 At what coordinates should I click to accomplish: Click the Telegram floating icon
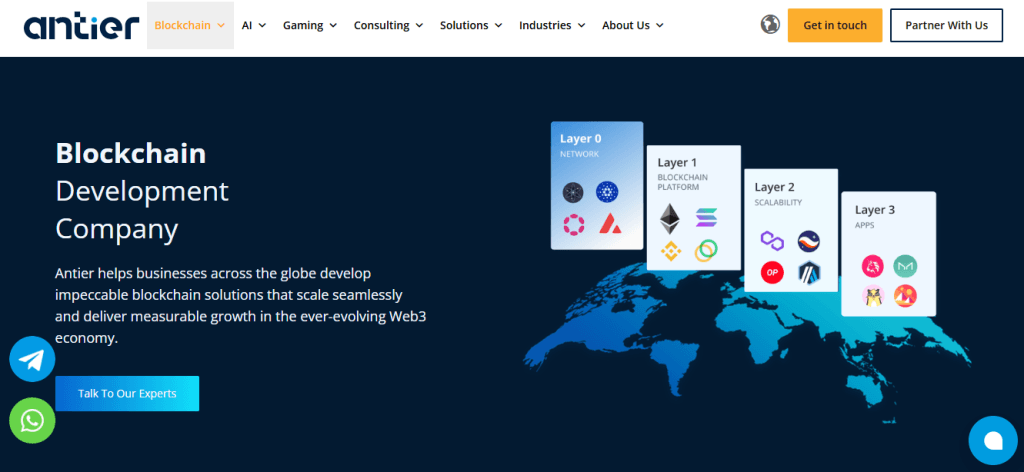point(32,359)
